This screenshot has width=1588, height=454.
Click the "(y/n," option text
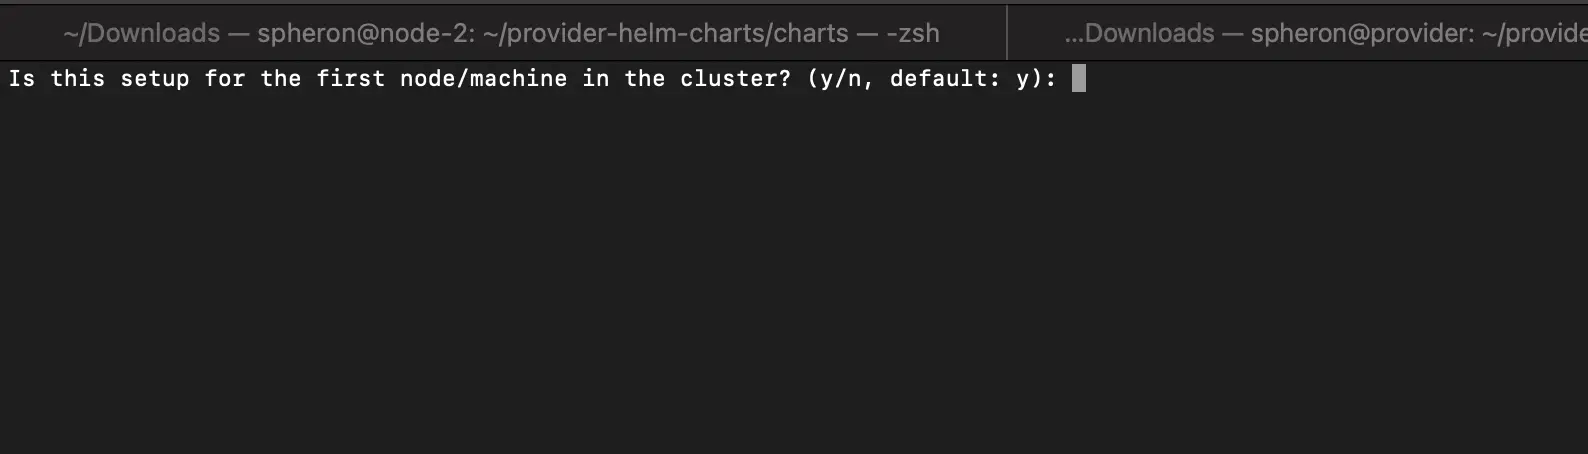point(840,78)
